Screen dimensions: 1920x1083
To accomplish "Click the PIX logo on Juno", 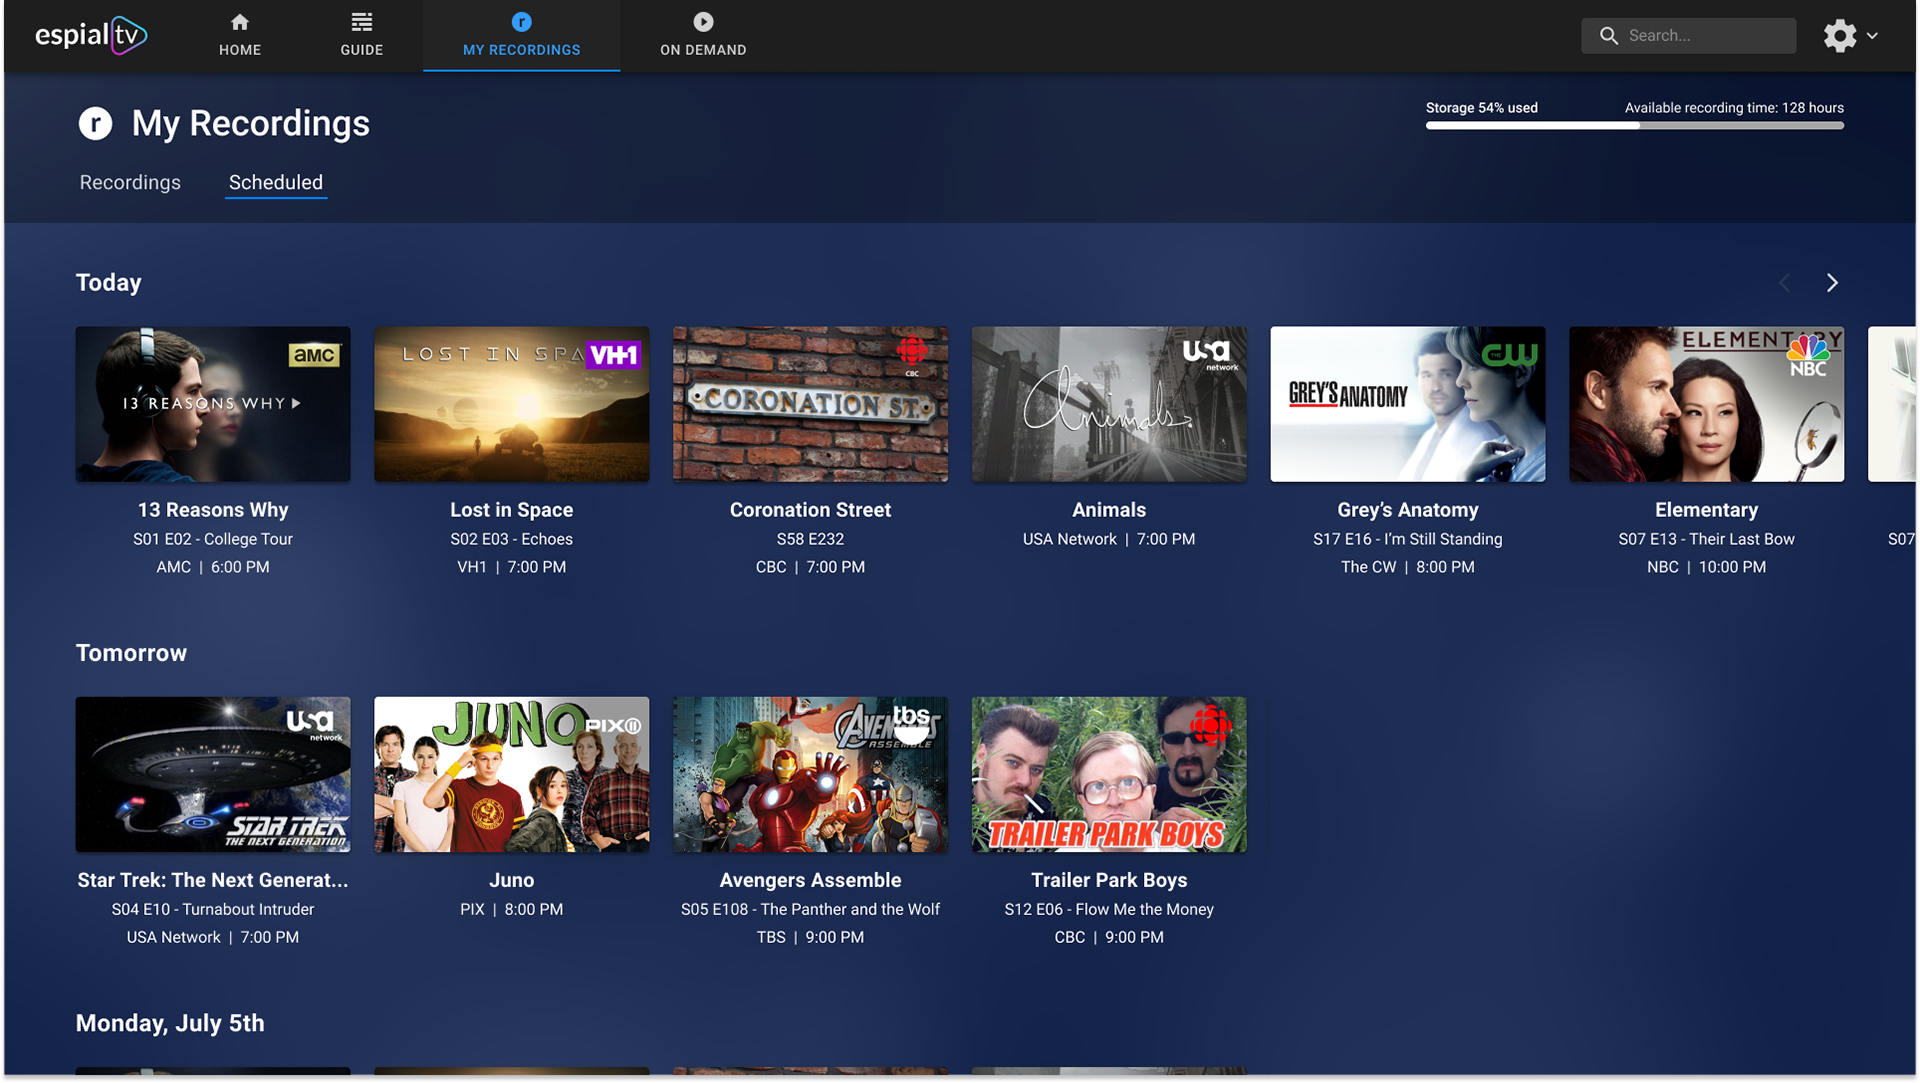I will 613,725.
